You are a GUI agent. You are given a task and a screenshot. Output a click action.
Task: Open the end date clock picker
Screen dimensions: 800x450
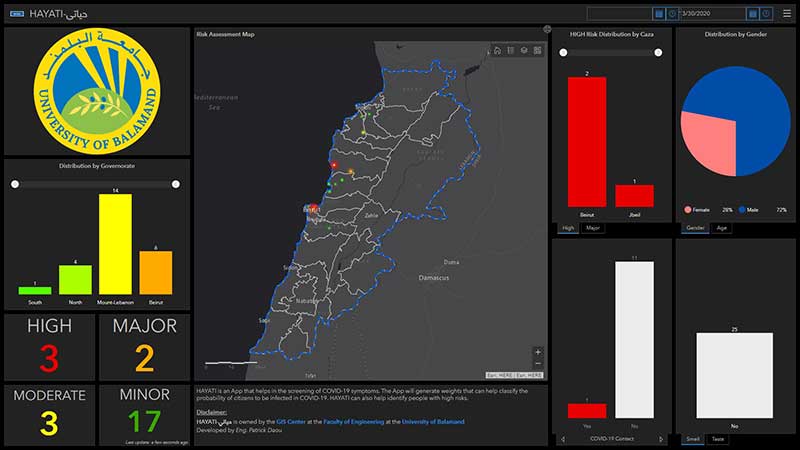pos(767,14)
